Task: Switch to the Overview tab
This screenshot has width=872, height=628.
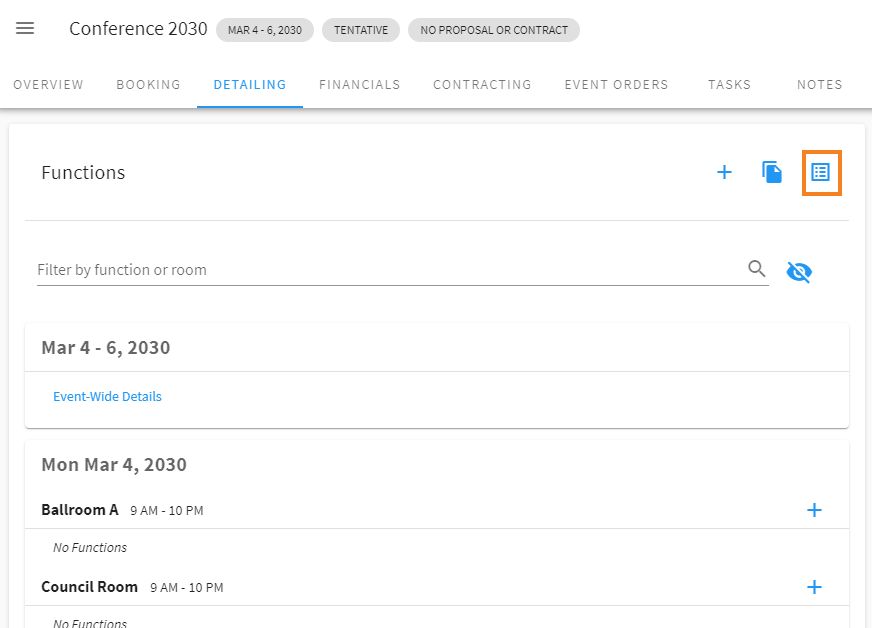Action: 48,85
